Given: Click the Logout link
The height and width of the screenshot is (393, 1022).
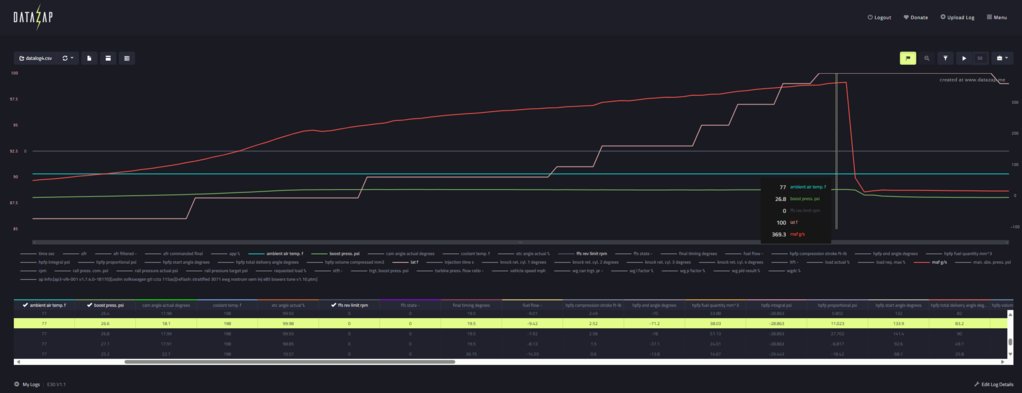Looking at the screenshot, I should click(x=879, y=18).
